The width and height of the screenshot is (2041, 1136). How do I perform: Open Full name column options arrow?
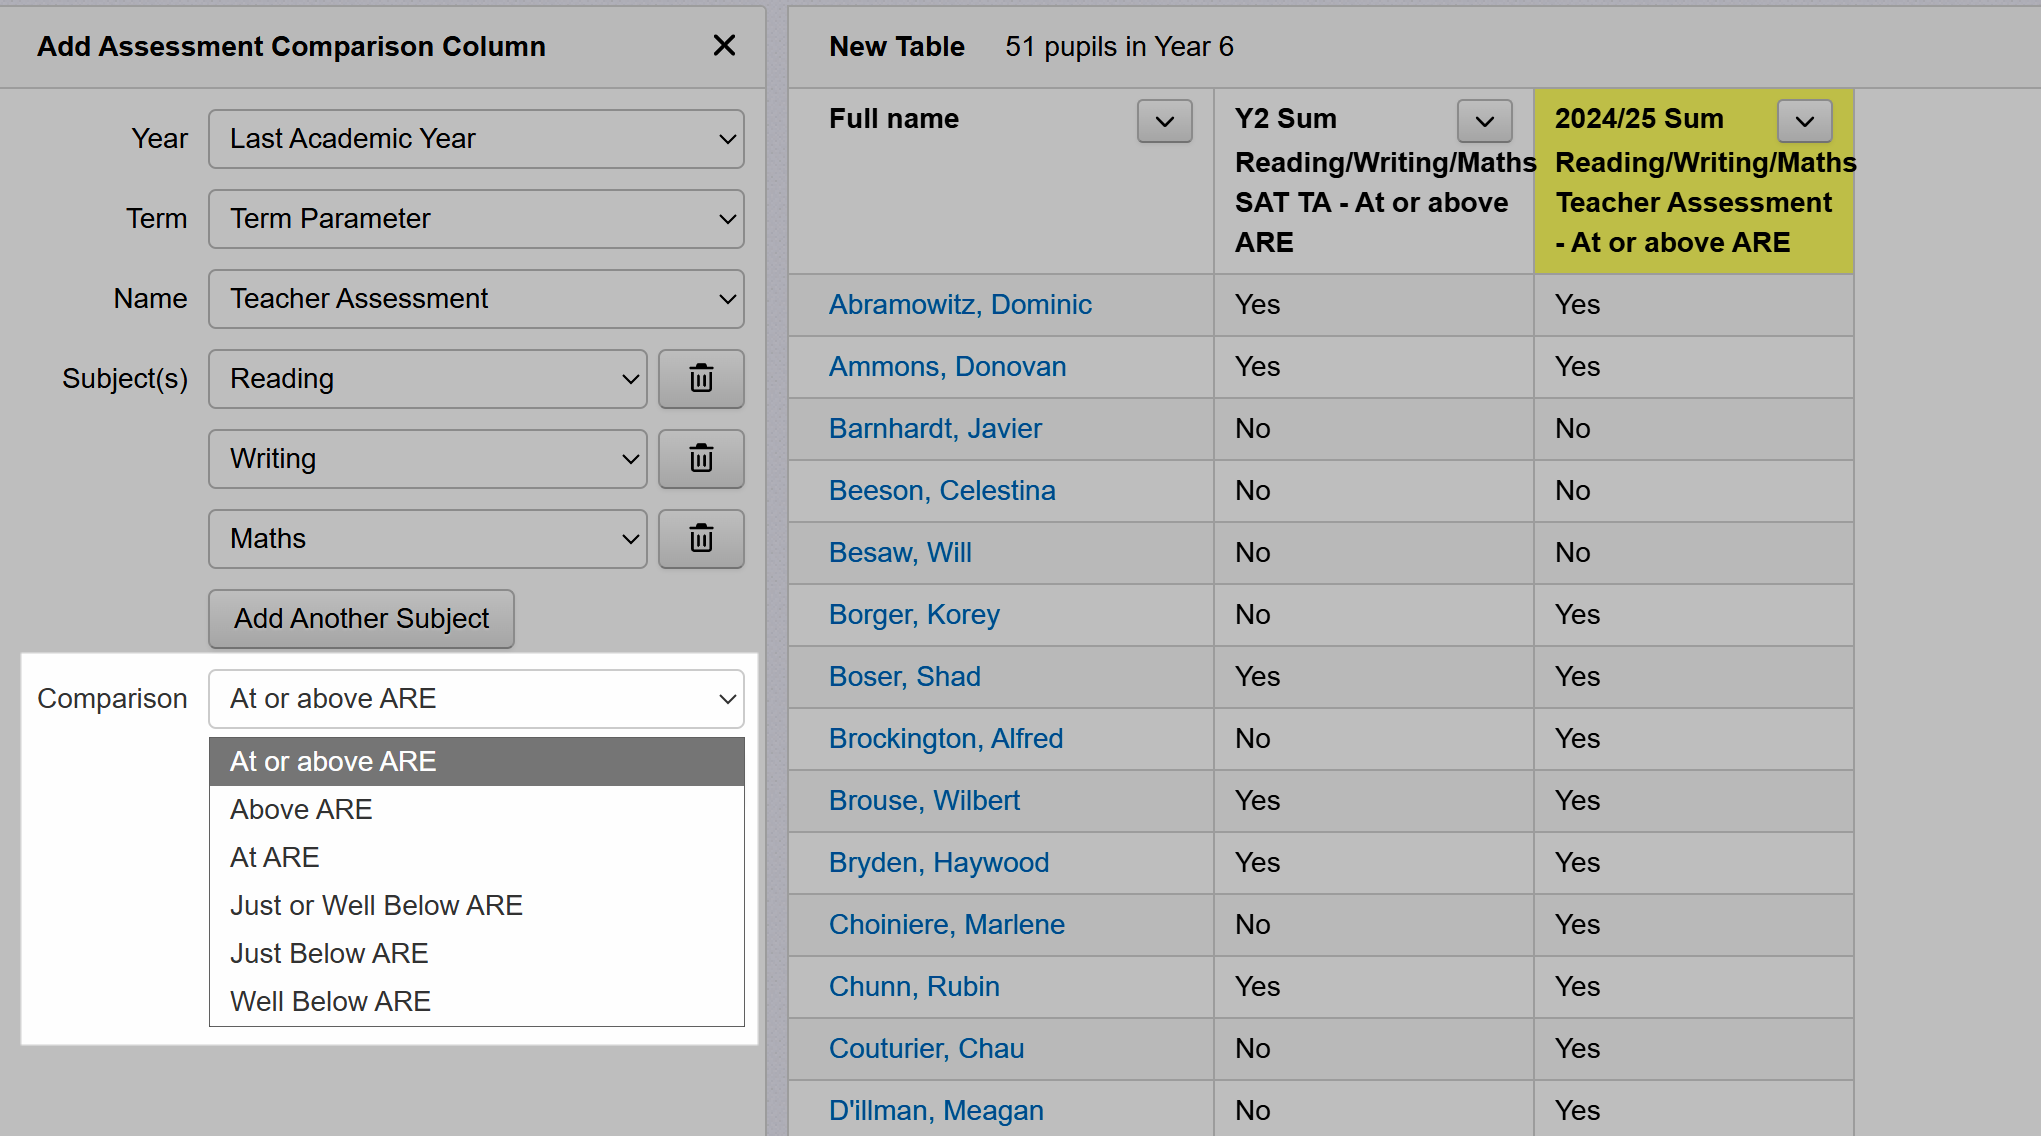[1164, 121]
